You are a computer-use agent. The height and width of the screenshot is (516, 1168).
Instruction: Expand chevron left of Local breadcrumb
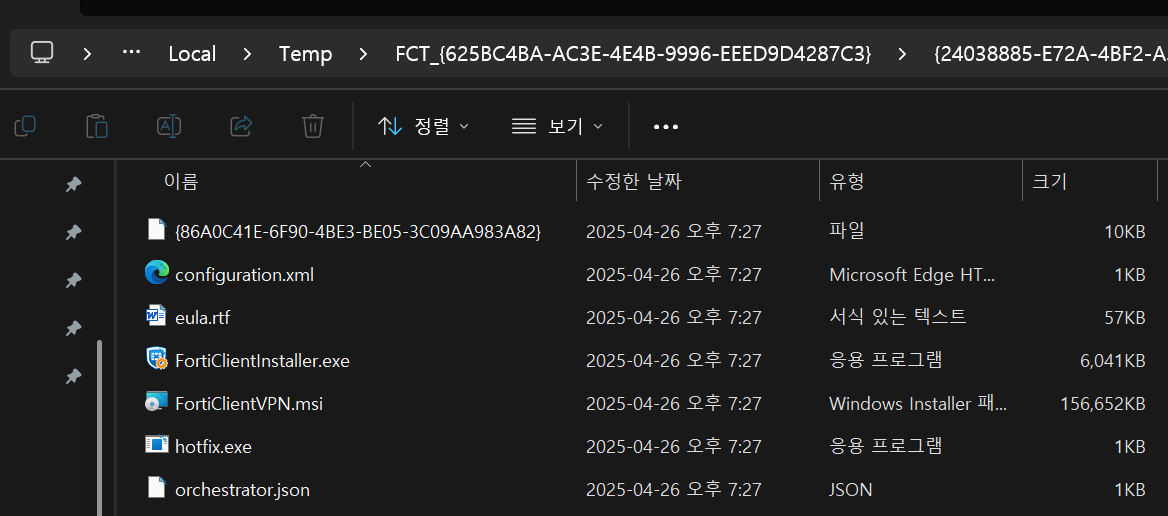point(88,54)
